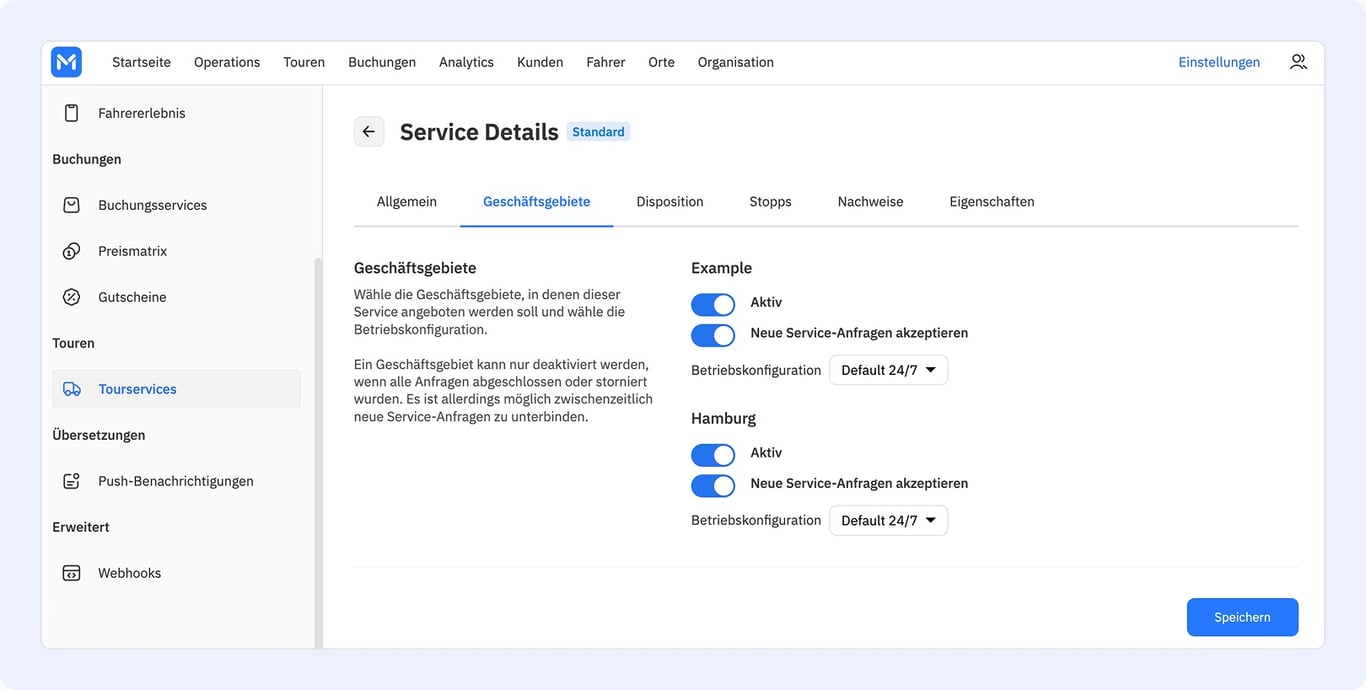Open Betriebskonfiguration dropdown for Example
This screenshot has width=1366, height=690.
click(x=888, y=370)
